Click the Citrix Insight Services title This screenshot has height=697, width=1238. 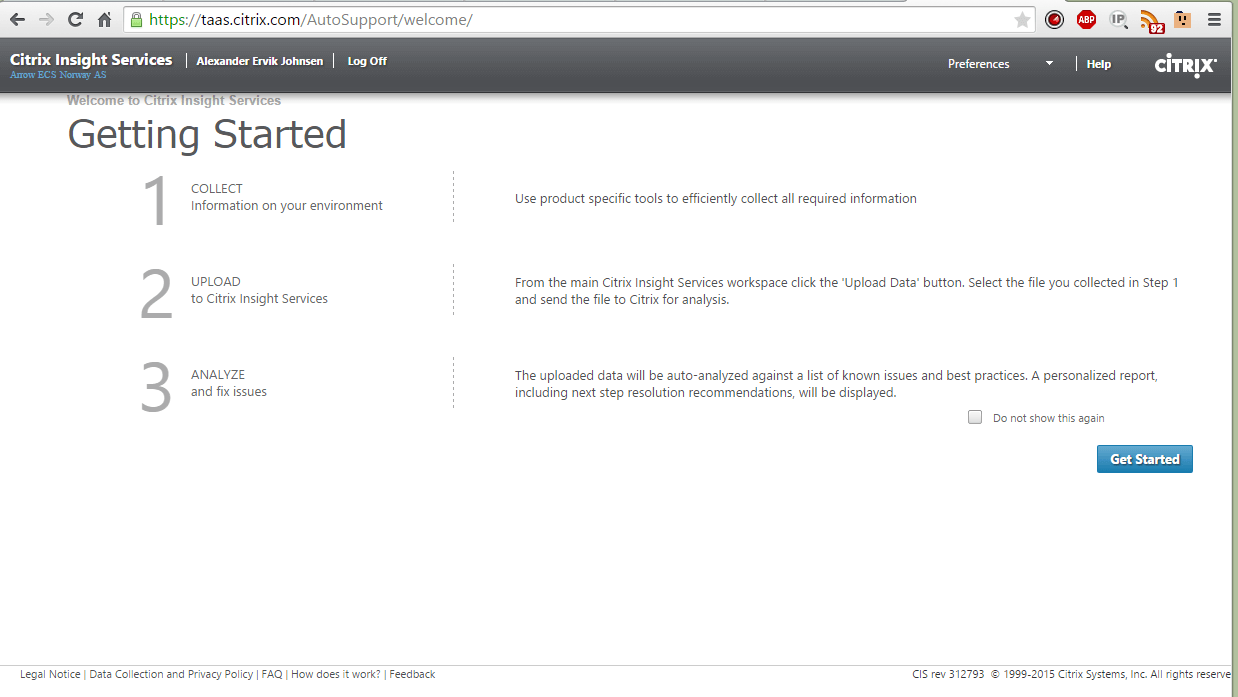pyautogui.click(x=91, y=60)
